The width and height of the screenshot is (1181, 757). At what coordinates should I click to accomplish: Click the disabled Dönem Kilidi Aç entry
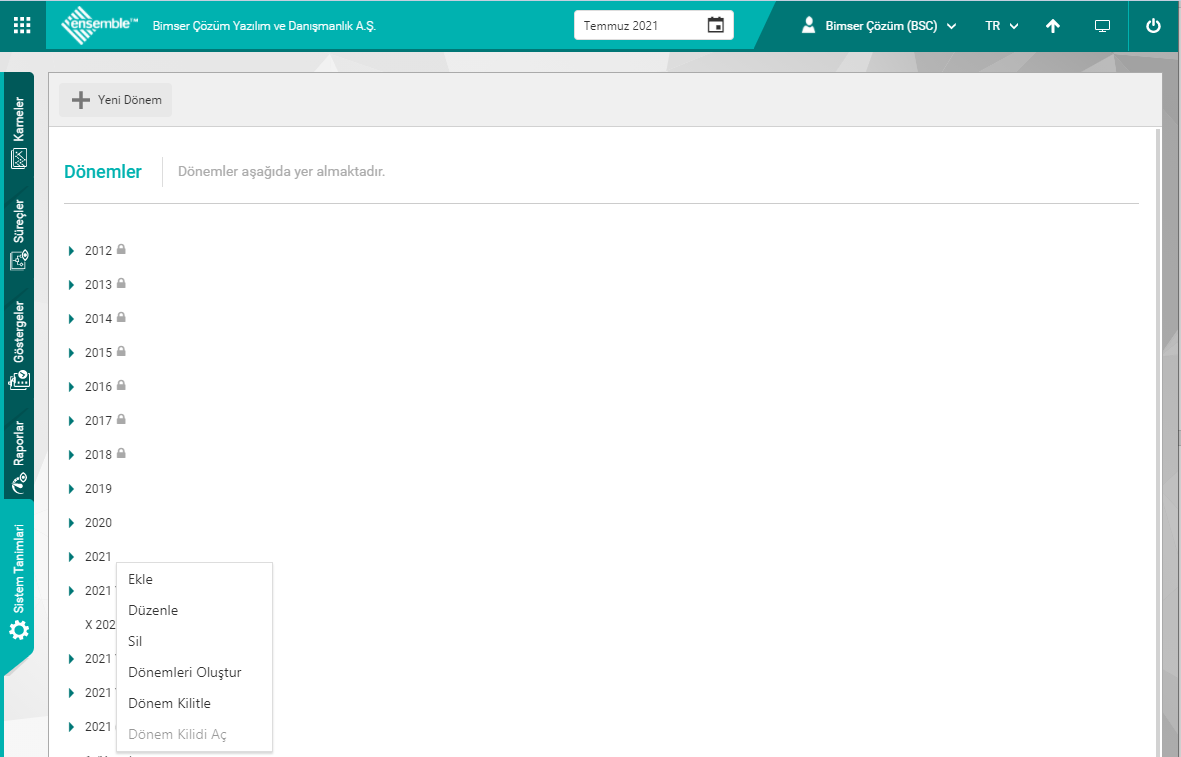click(x=194, y=734)
